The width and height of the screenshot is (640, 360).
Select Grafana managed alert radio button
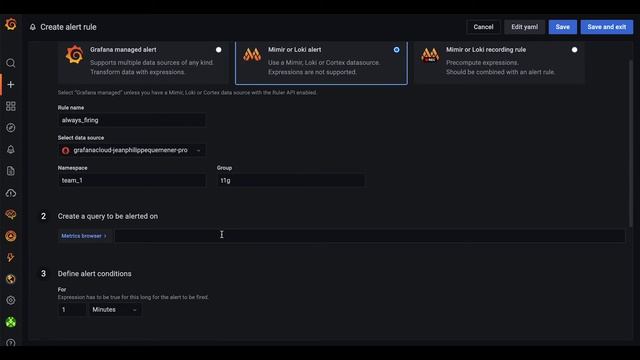coord(219,50)
